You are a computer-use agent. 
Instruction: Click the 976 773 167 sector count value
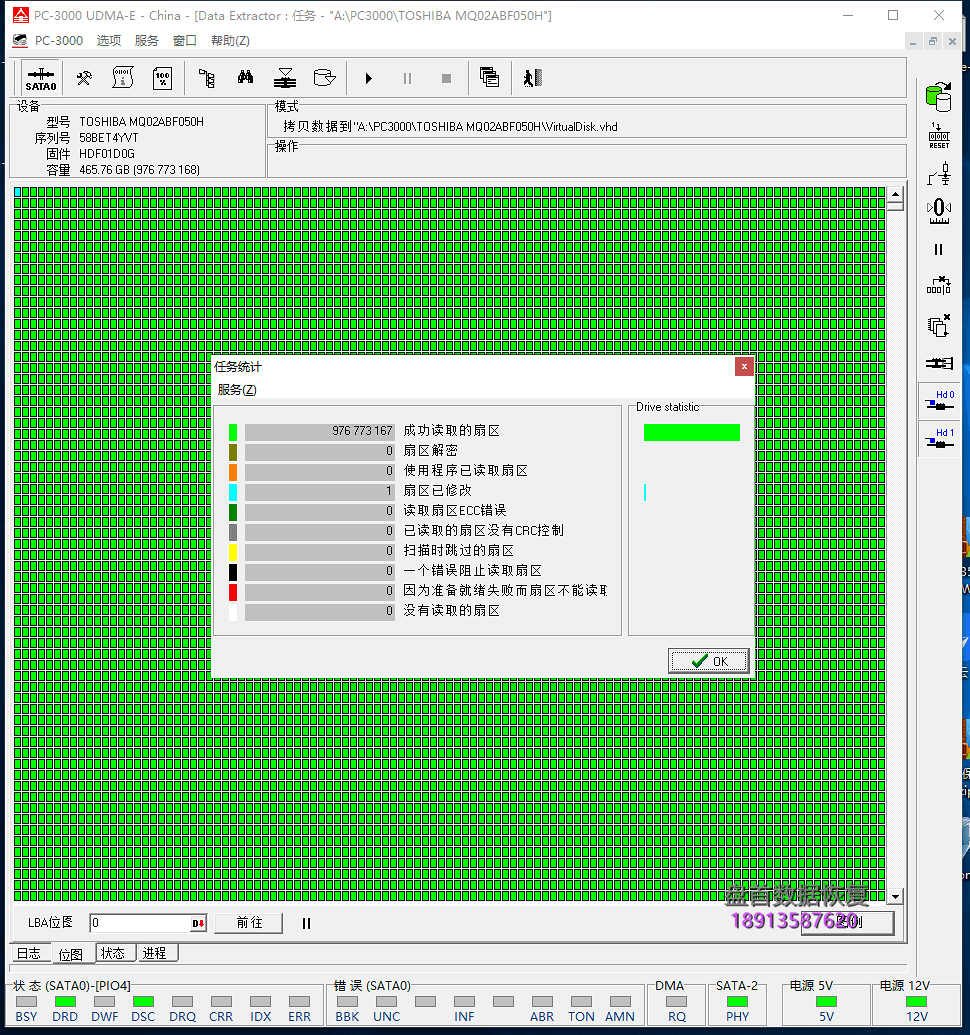click(362, 431)
